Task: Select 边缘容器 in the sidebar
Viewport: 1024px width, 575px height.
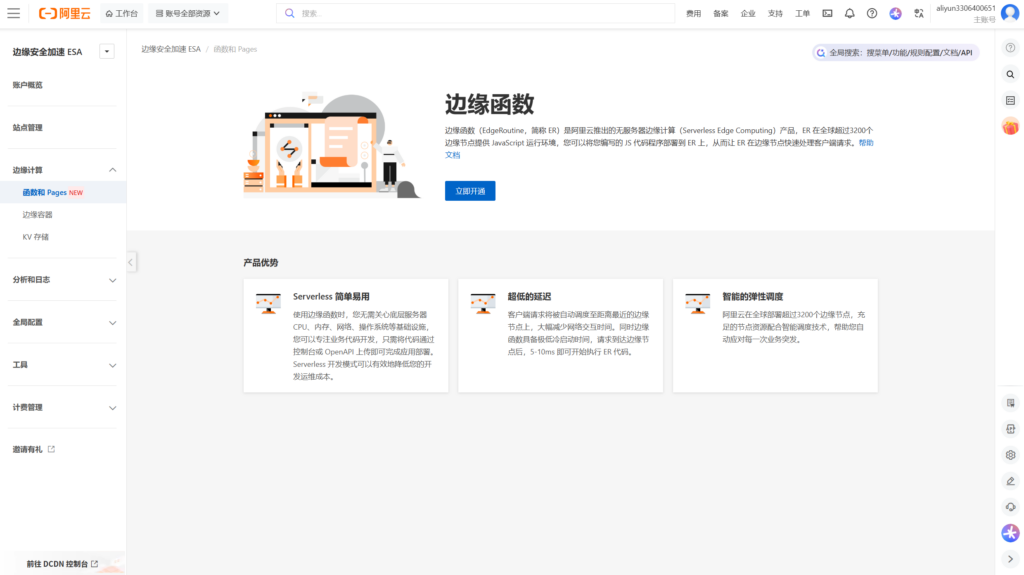Action: pyautogui.click(x=38, y=215)
